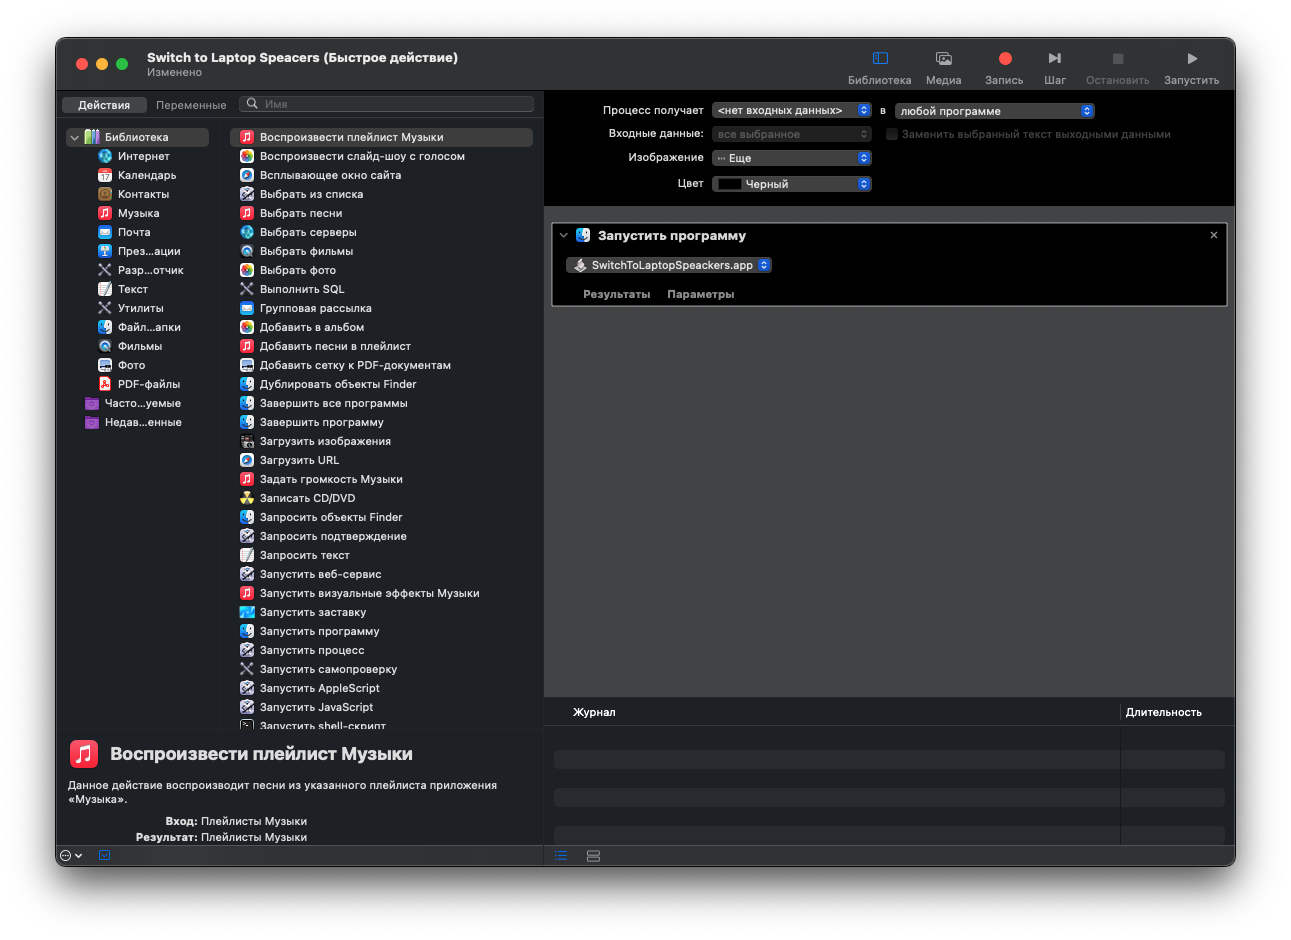Select the Утилиты category

[x=140, y=308]
